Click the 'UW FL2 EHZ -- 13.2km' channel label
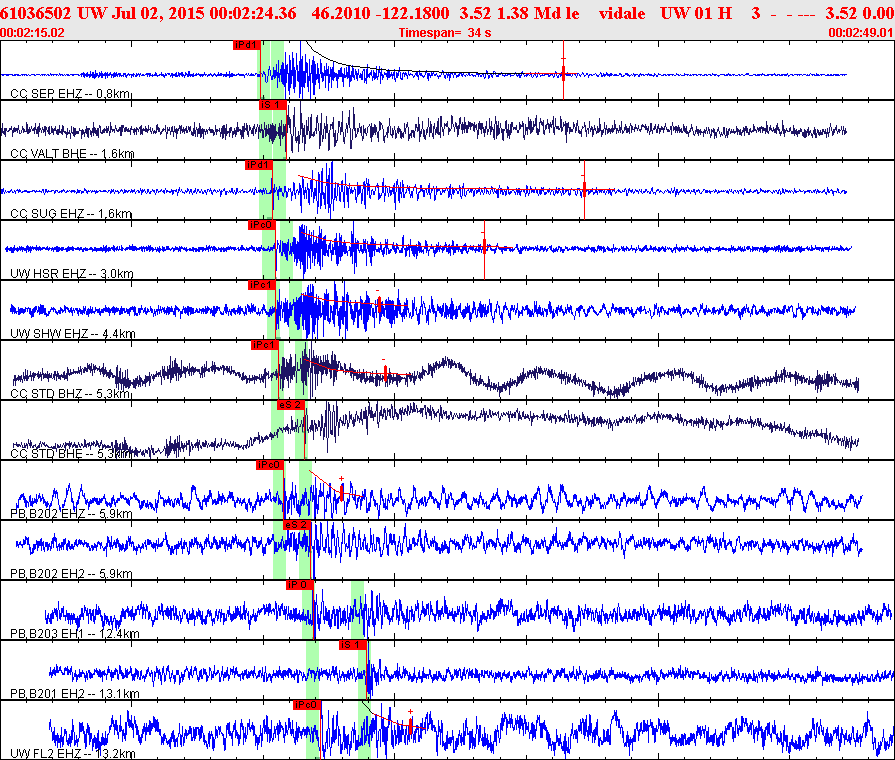Image resolution: width=895 pixels, height=760 pixels. point(73,753)
